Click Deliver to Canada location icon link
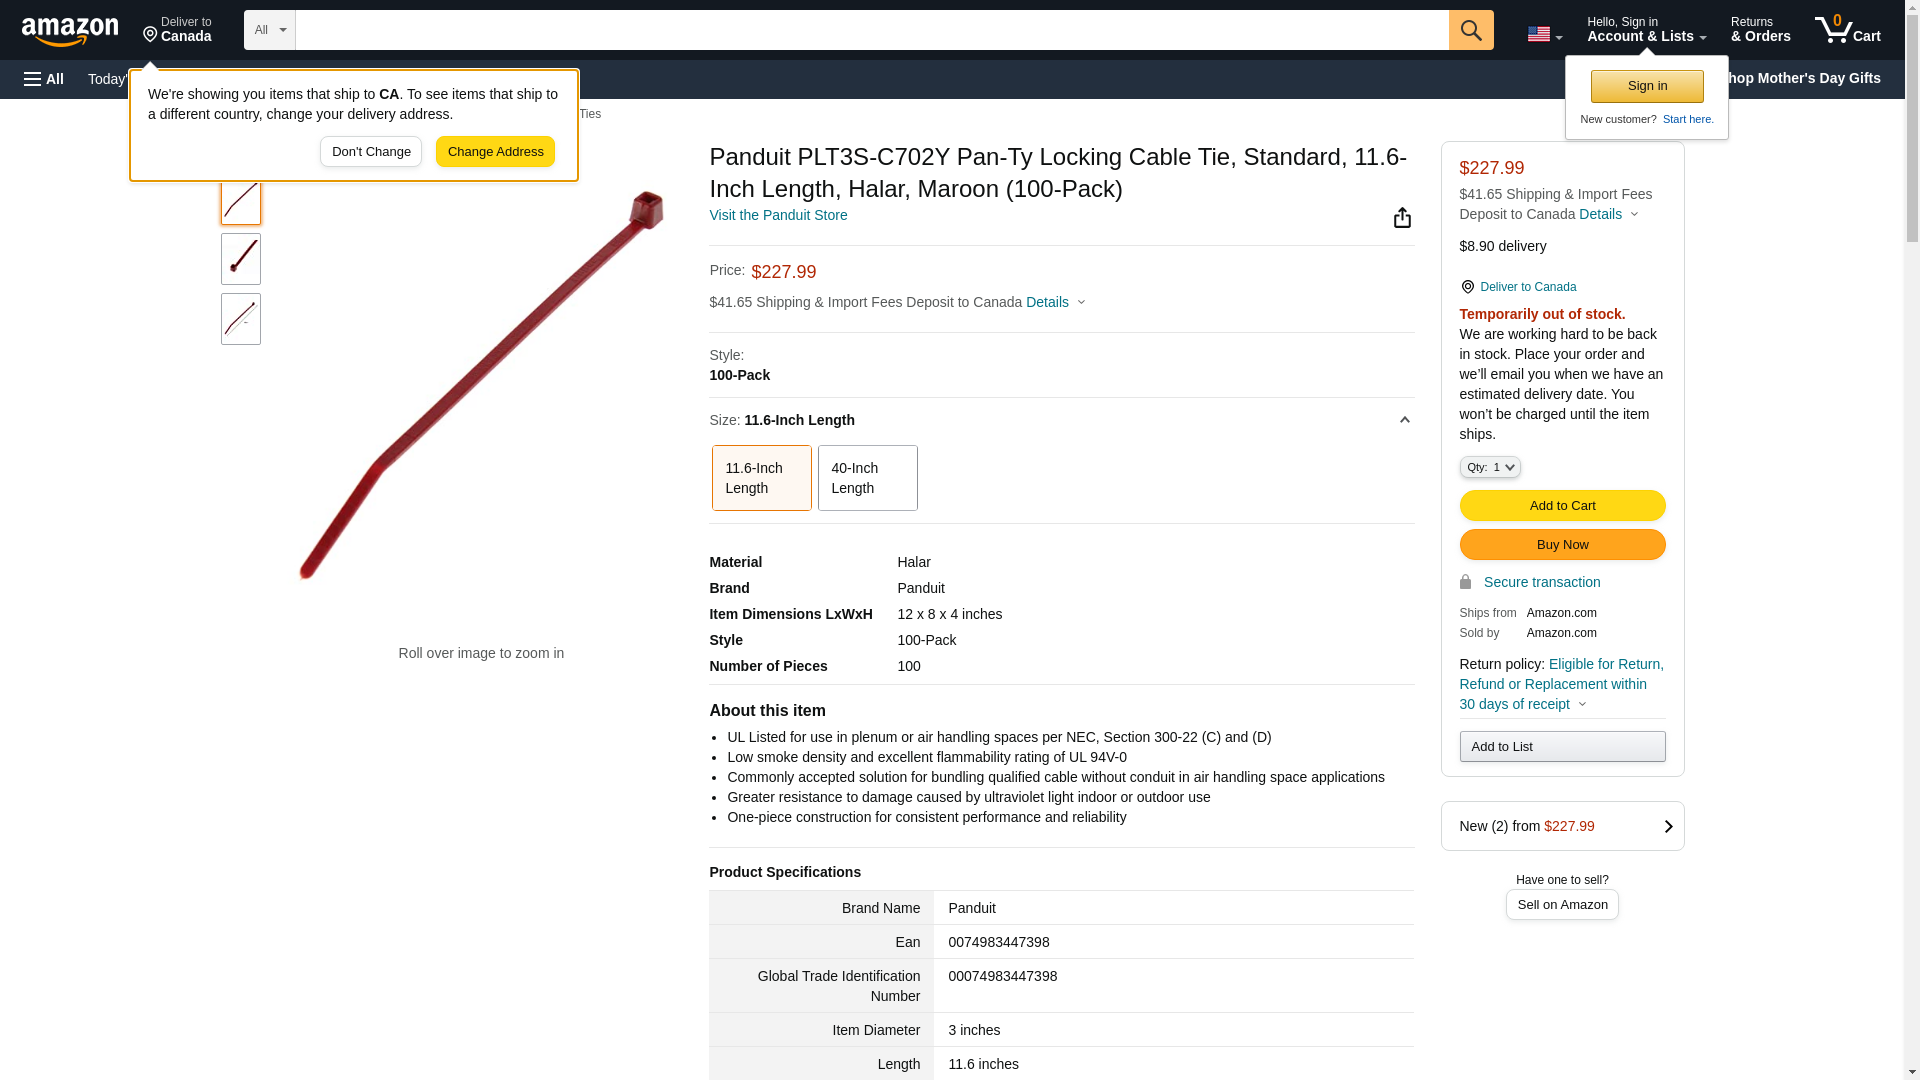The width and height of the screenshot is (1920, 1080). (x=1518, y=287)
